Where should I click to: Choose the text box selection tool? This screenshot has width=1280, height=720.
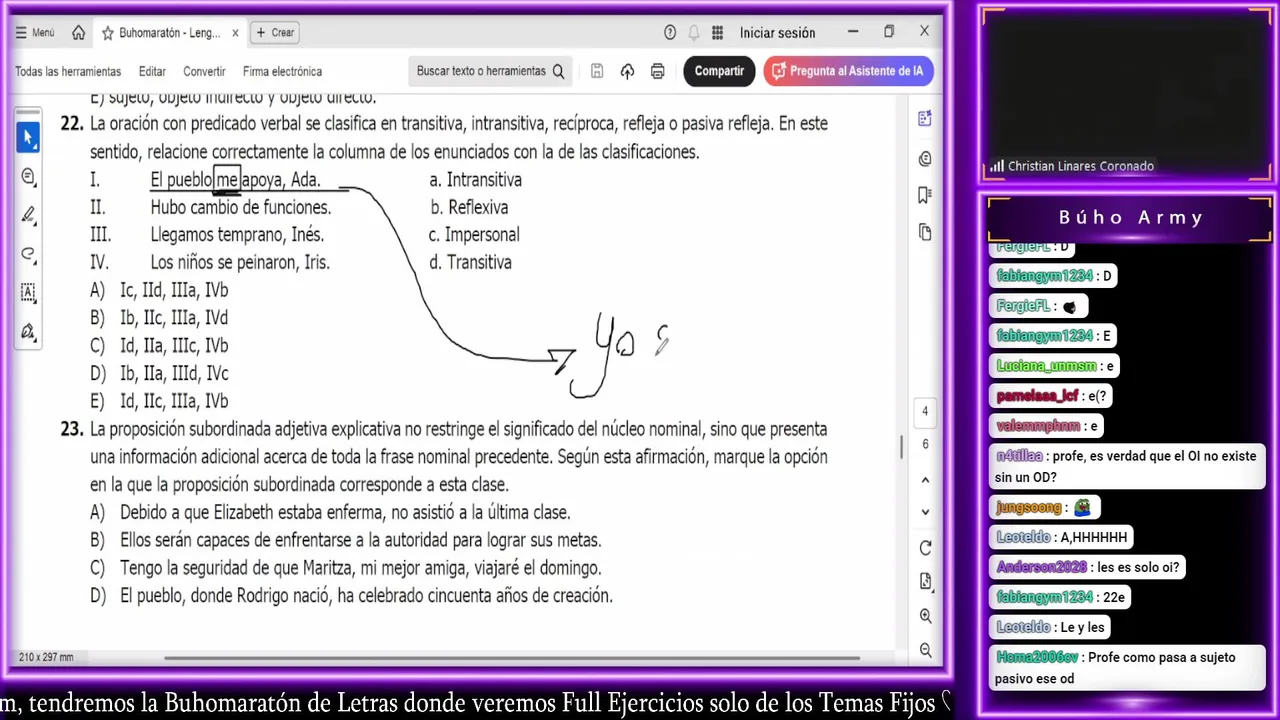click(28, 293)
